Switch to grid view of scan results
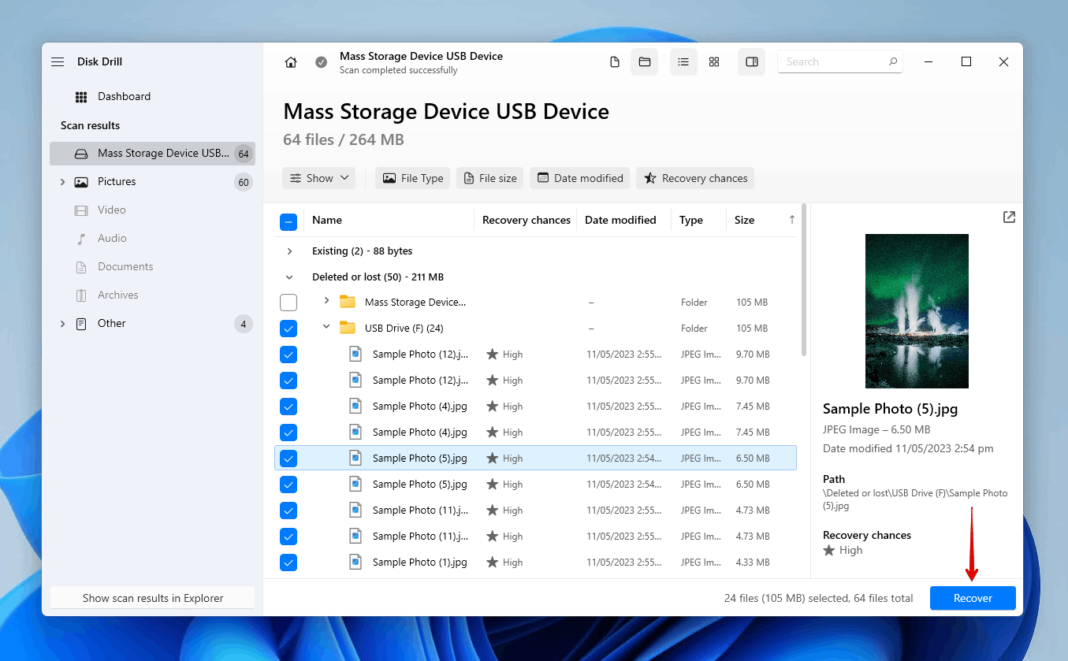This screenshot has width=1068, height=661. click(714, 61)
